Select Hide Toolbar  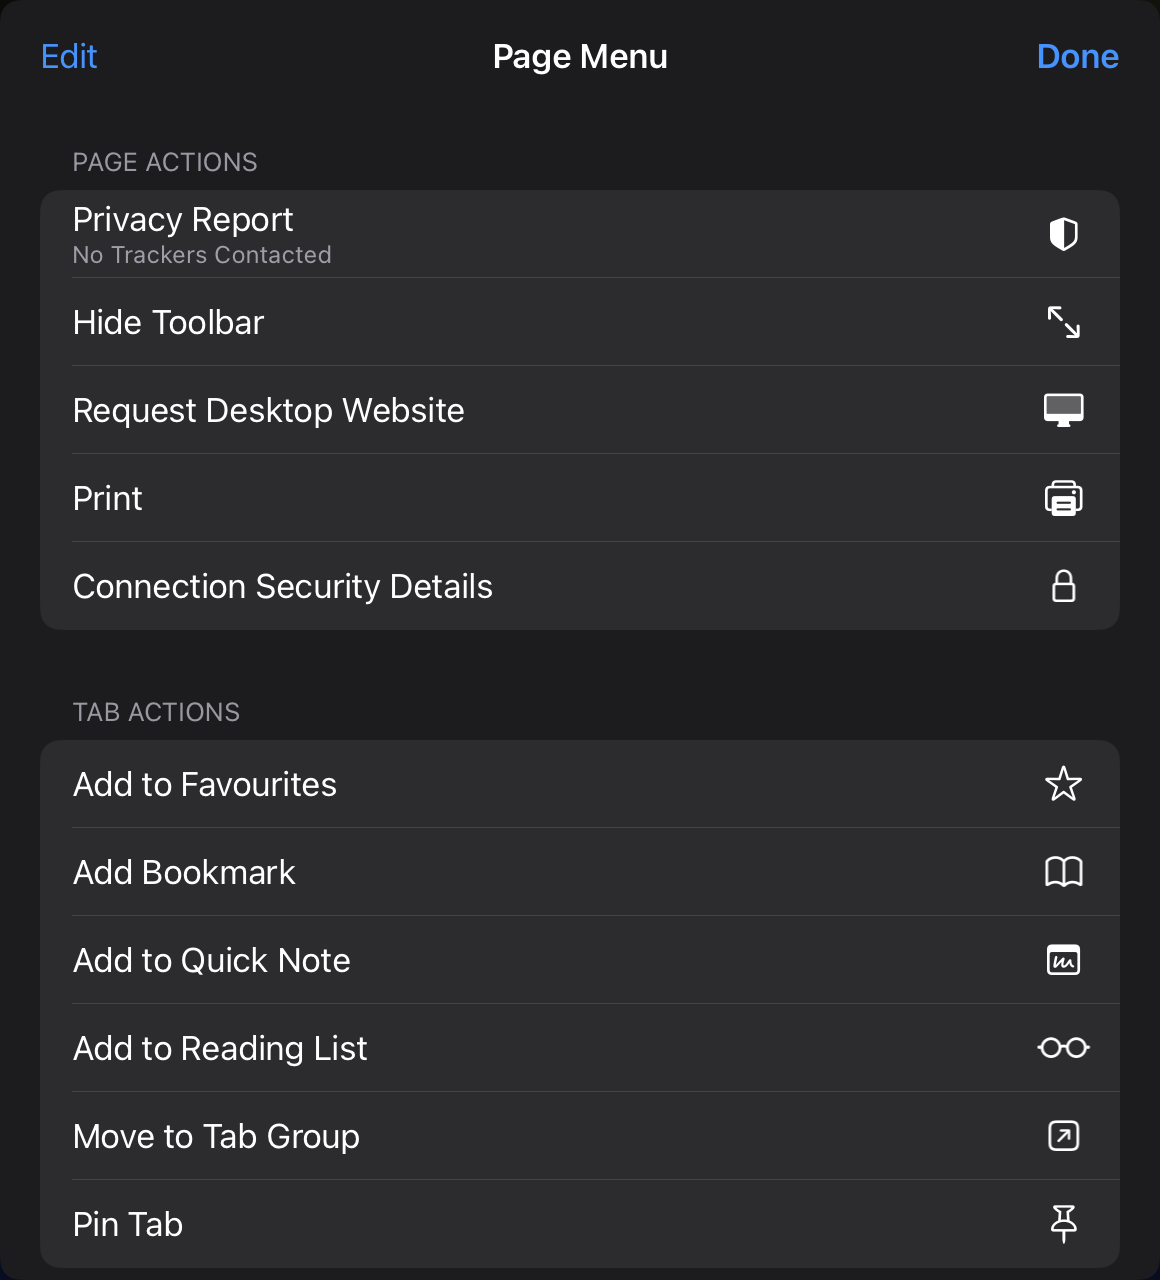click(169, 323)
